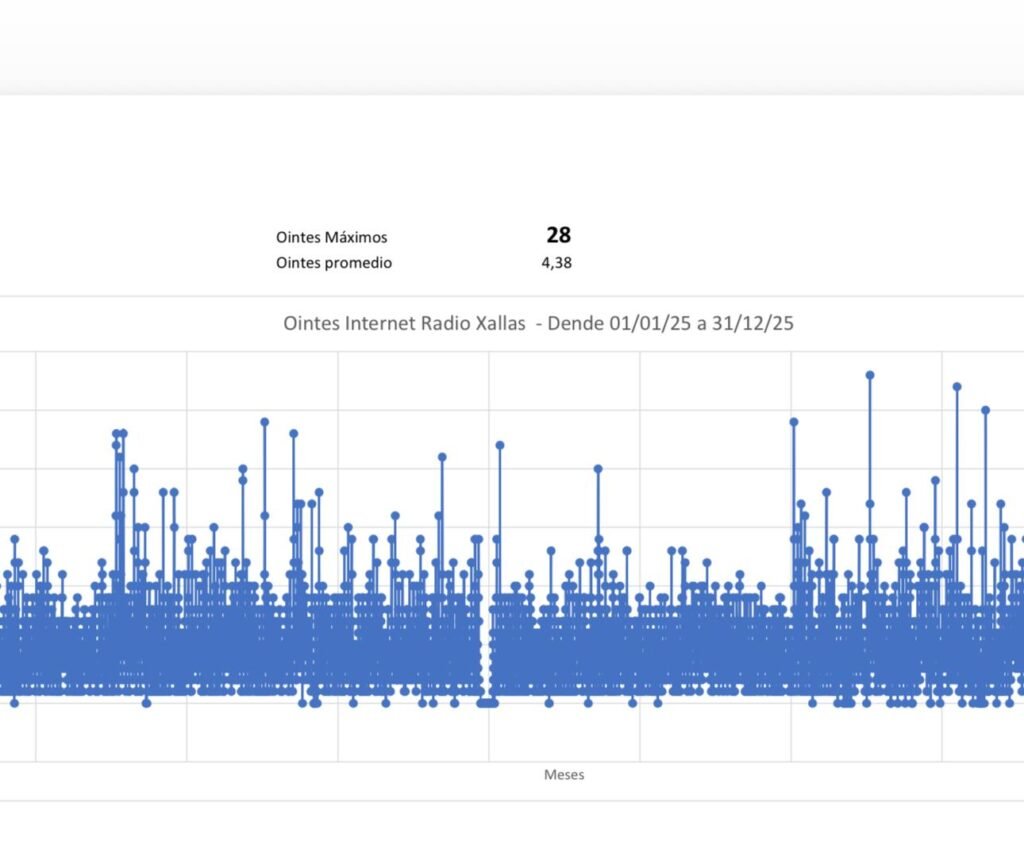Click the bold maximum value 28
Image resolution: width=1024 pixels, height=849 pixels.
pyautogui.click(x=558, y=235)
